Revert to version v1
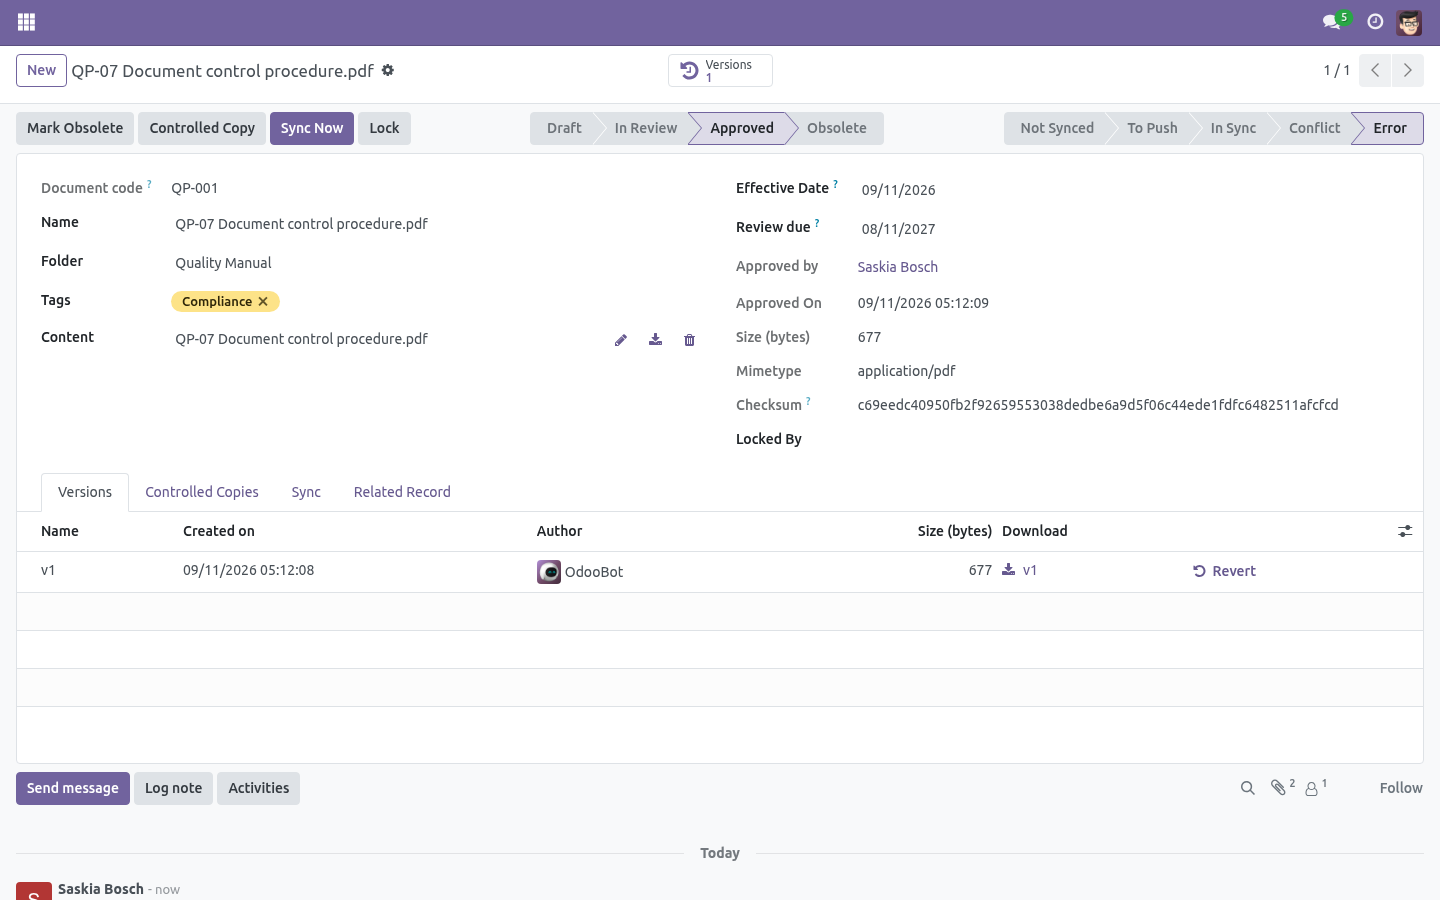 (1224, 571)
